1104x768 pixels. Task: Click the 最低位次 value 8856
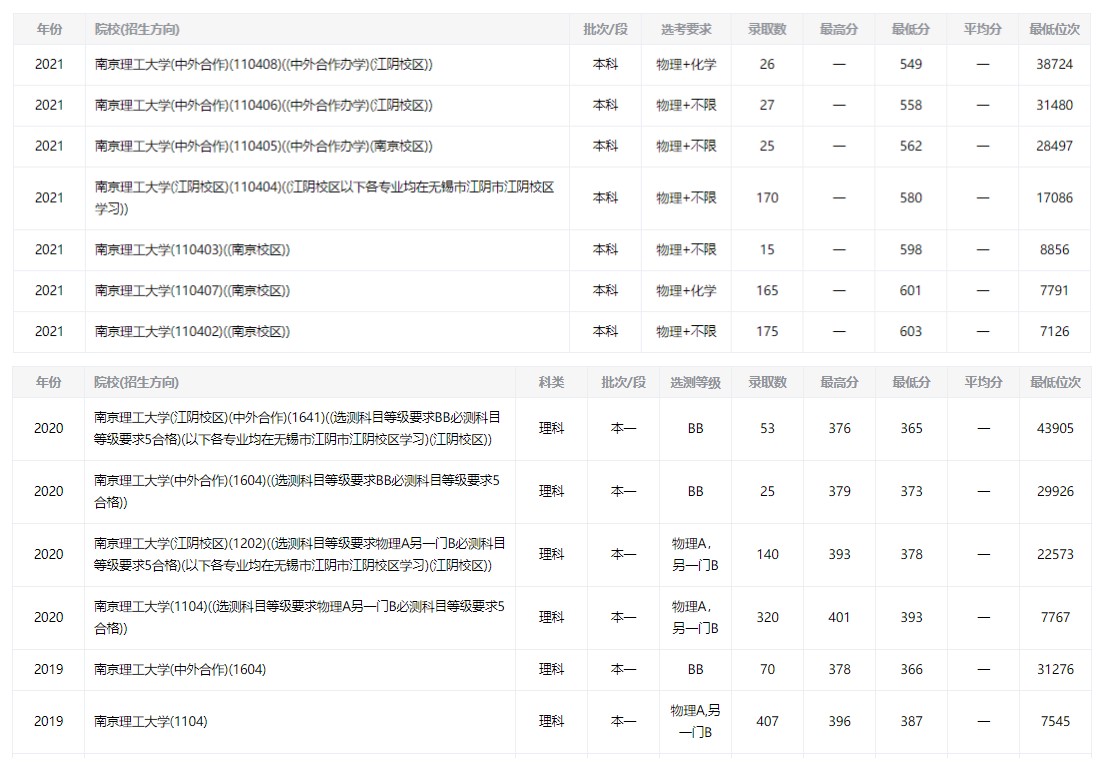pos(1054,250)
